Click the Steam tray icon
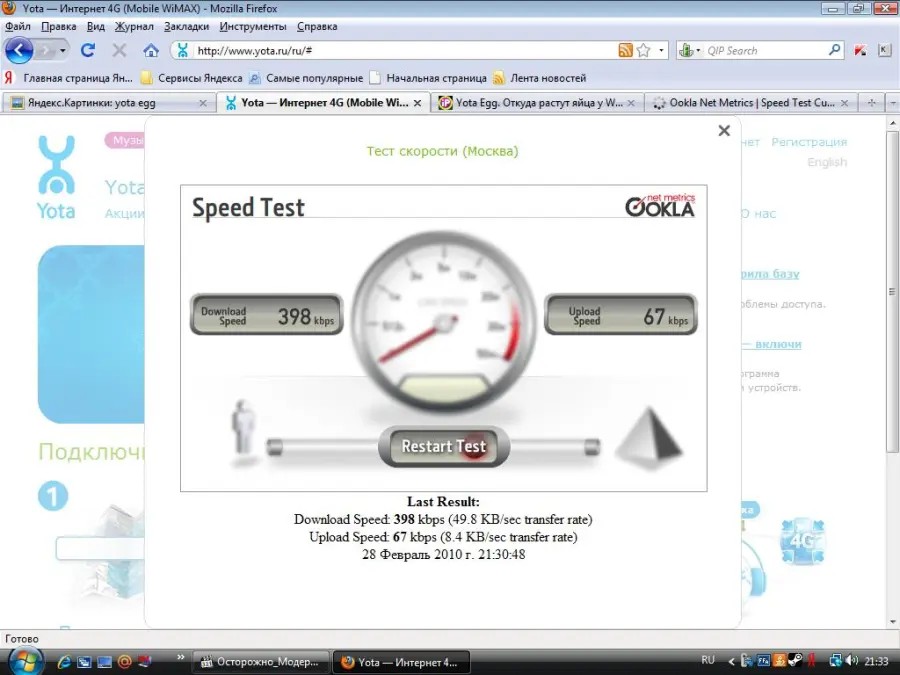 coord(796,661)
